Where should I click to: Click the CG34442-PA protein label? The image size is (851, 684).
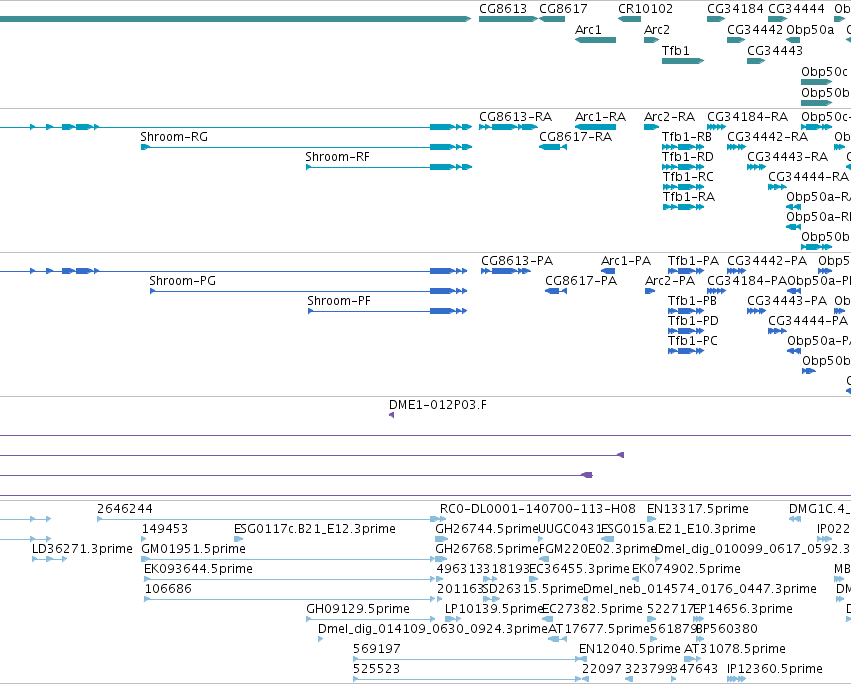pos(767,261)
